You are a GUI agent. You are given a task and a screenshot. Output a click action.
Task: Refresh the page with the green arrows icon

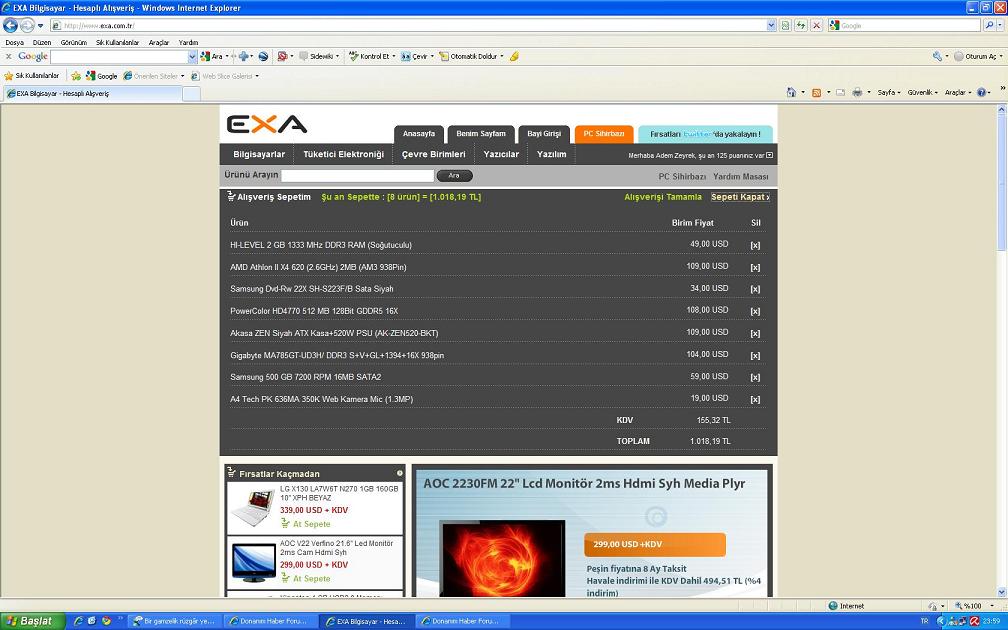pos(801,25)
